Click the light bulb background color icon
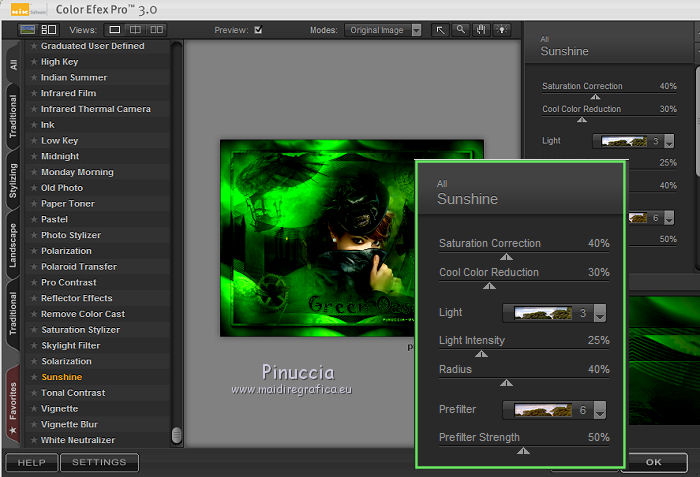The height and width of the screenshot is (477, 700). (502, 30)
